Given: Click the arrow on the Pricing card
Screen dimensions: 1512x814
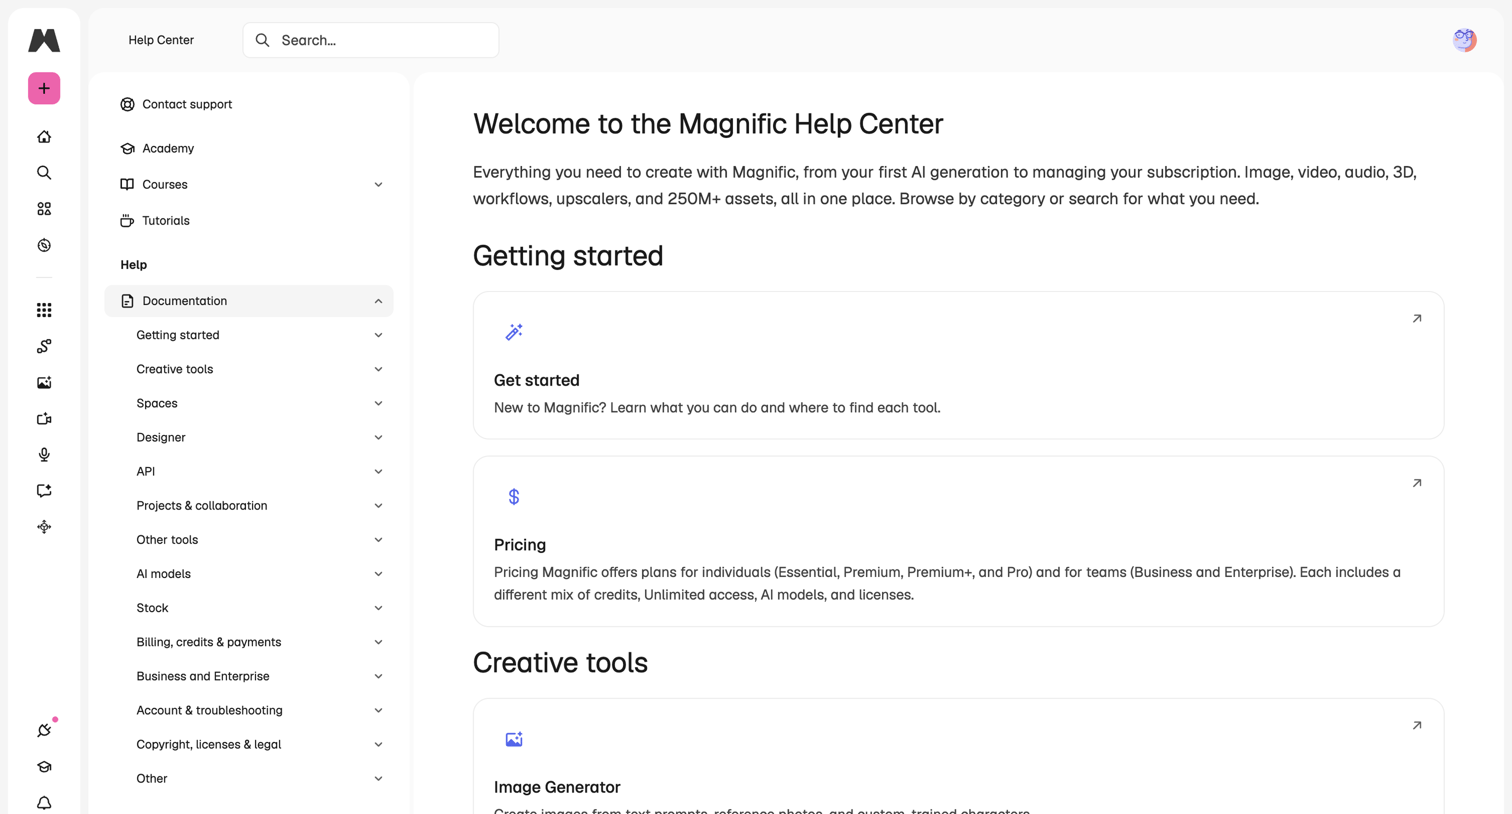Looking at the screenshot, I should pos(1417,483).
